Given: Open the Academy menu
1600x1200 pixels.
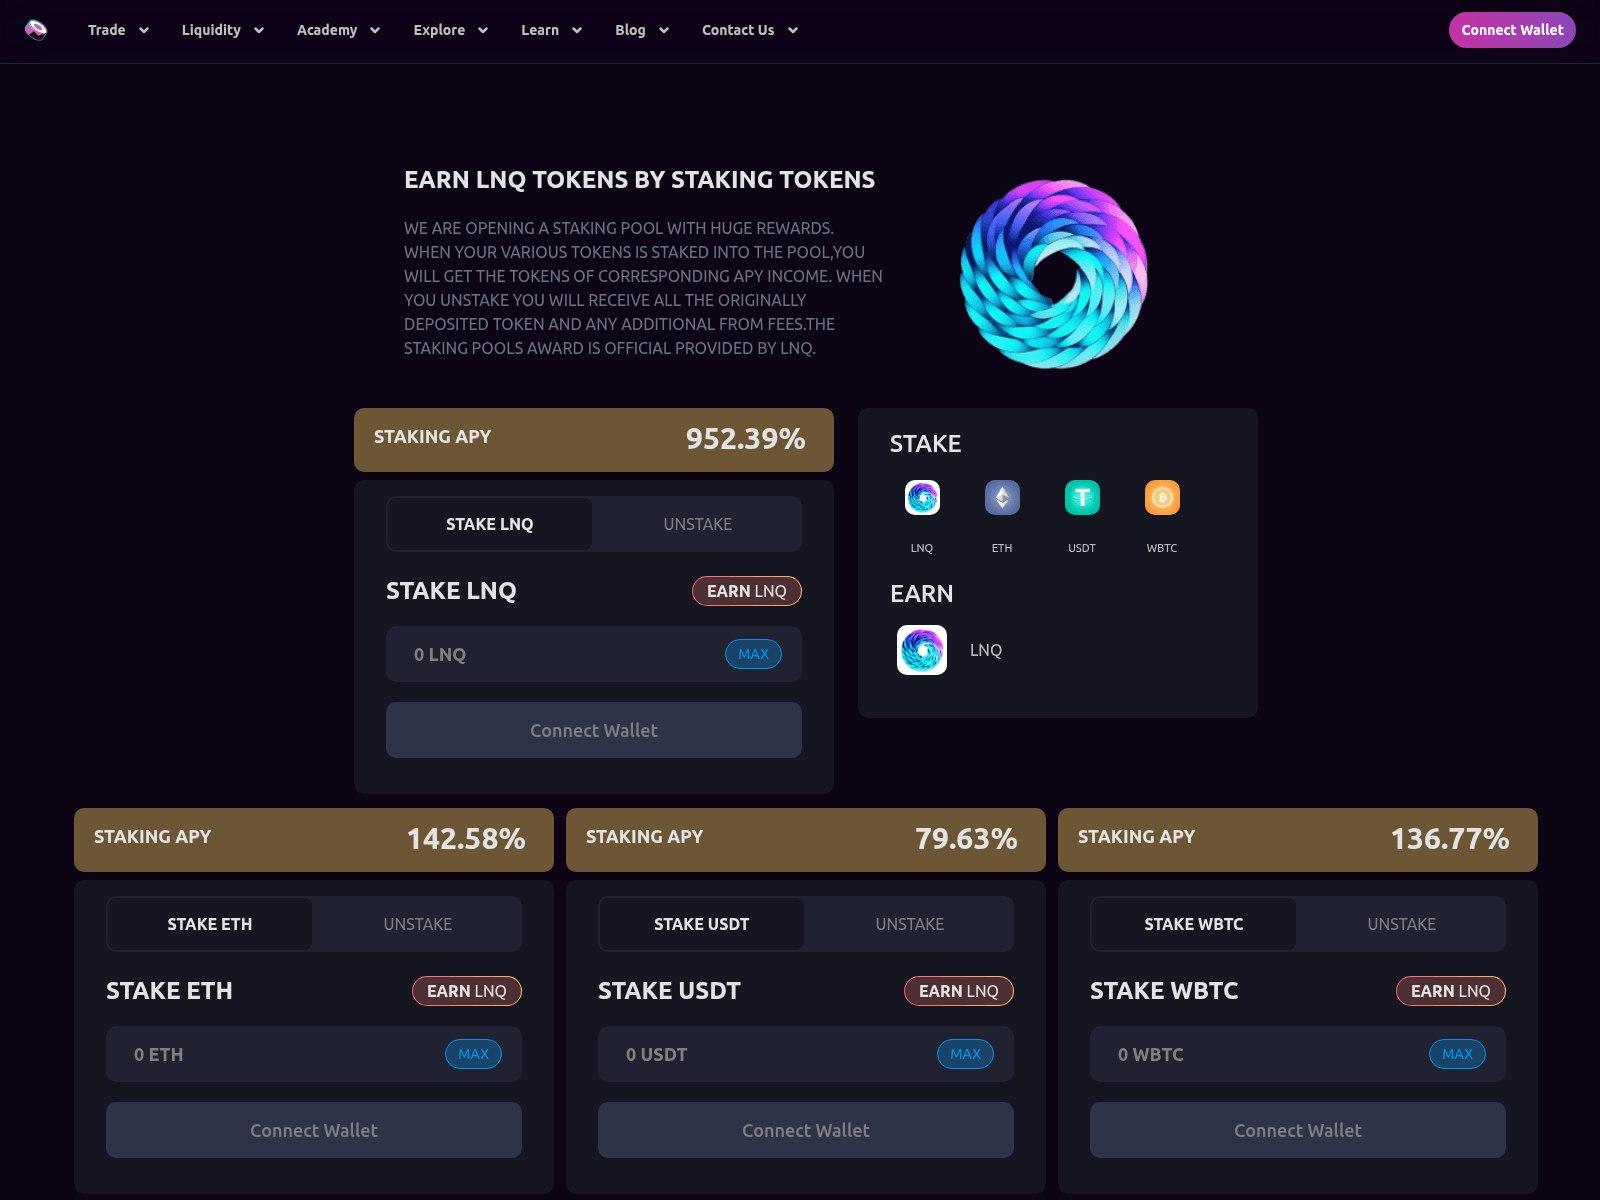Looking at the screenshot, I should pyautogui.click(x=338, y=30).
